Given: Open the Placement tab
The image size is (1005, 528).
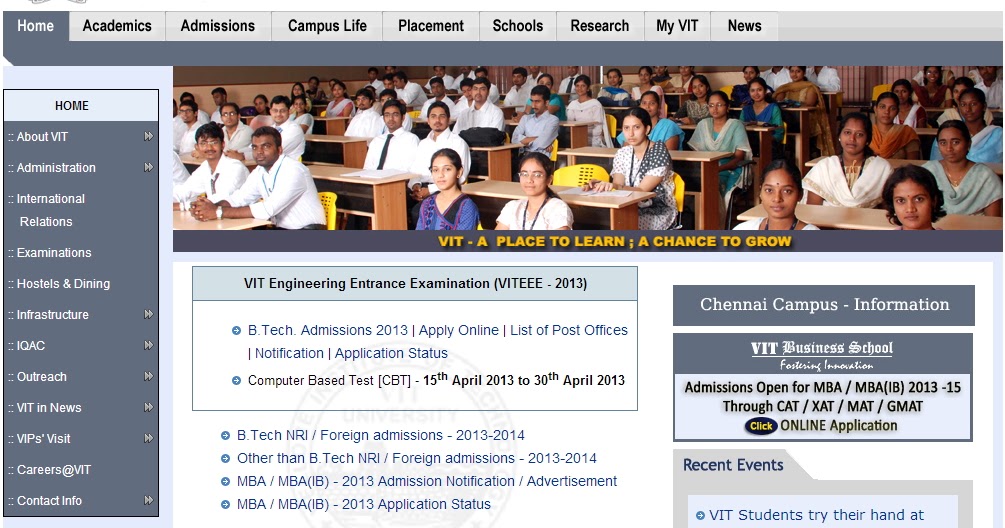Looking at the screenshot, I should [431, 26].
